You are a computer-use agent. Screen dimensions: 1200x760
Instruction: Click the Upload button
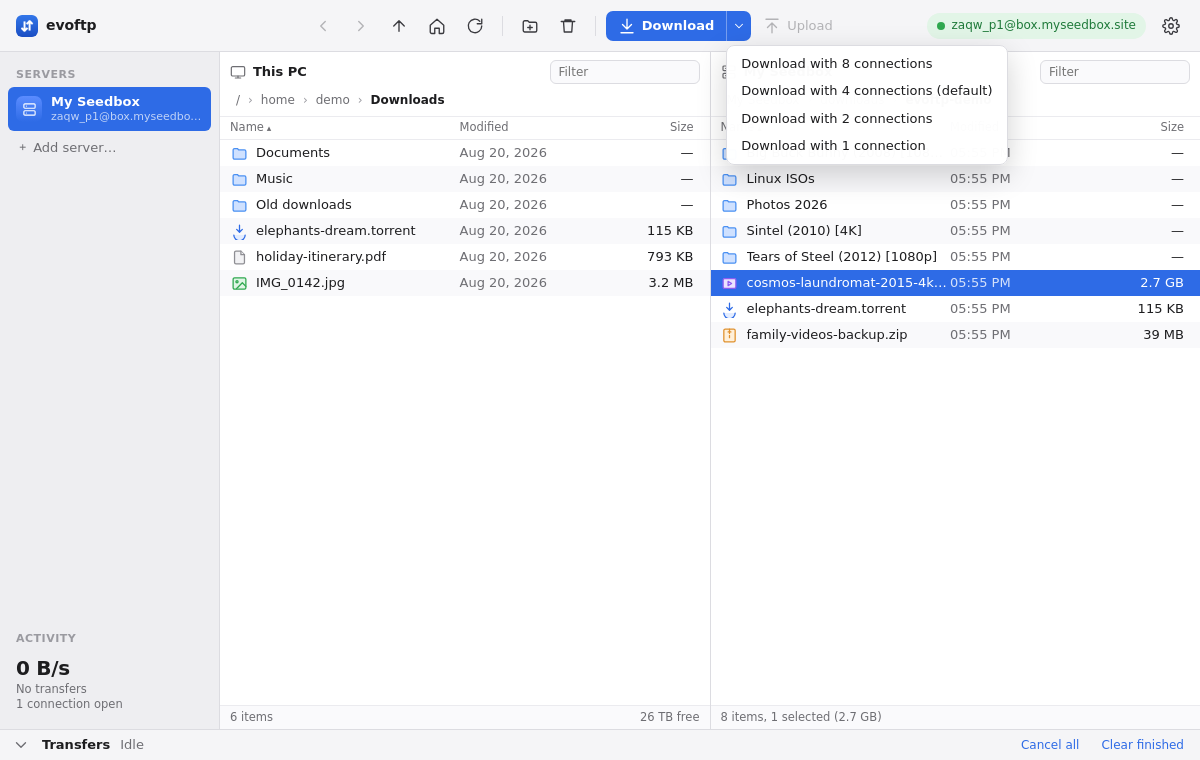[798, 26]
